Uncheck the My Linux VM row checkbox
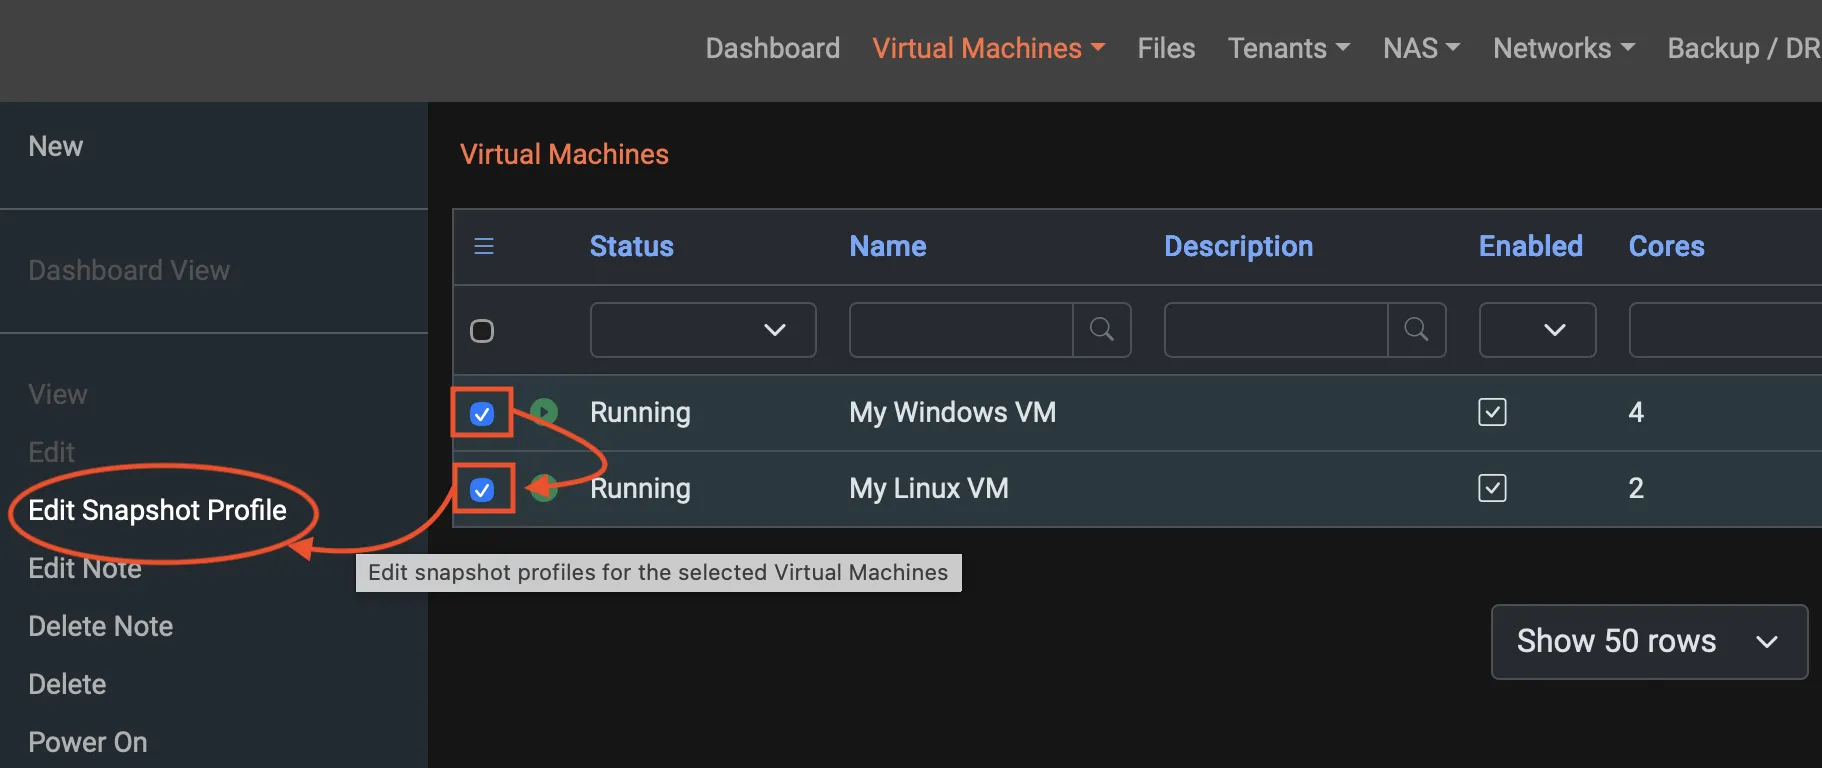 coord(482,489)
